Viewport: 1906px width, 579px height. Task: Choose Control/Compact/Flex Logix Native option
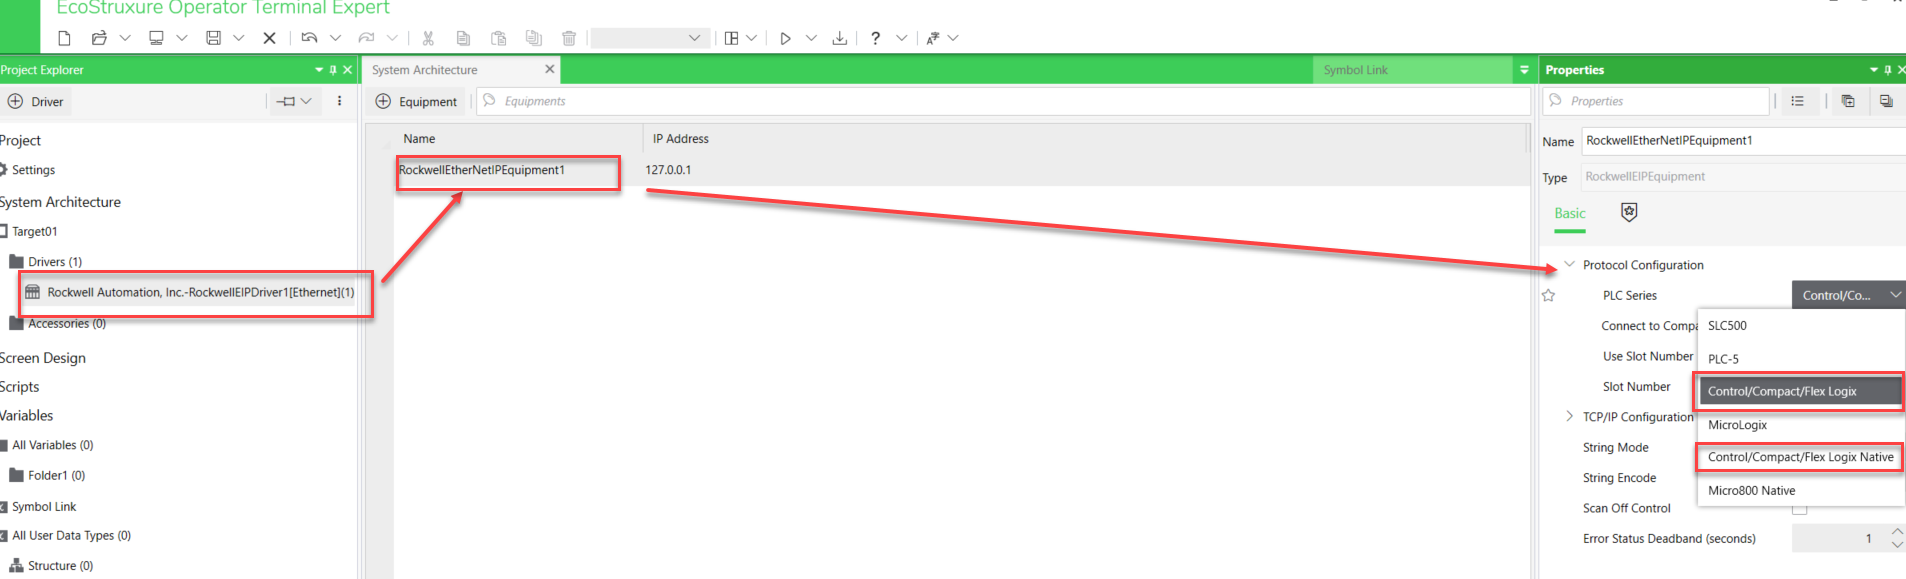point(1800,457)
